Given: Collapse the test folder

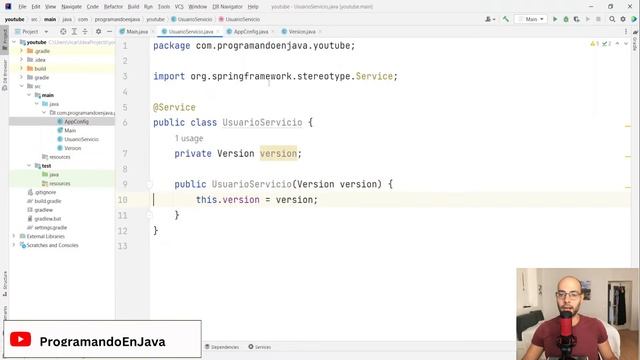Looking at the screenshot, I should pos(29,166).
